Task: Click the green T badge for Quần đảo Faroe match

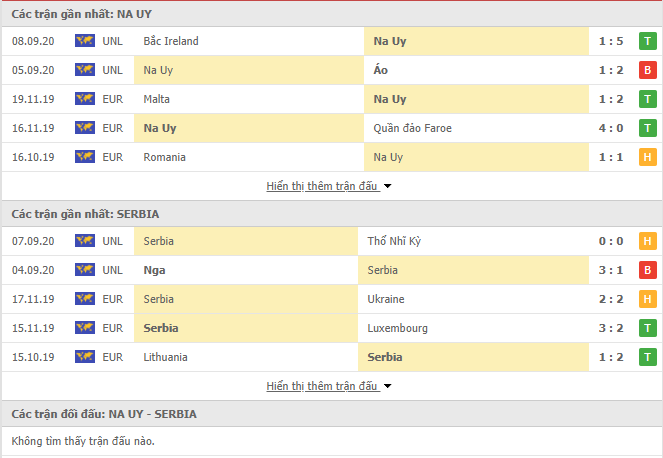Action: [x=647, y=128]
